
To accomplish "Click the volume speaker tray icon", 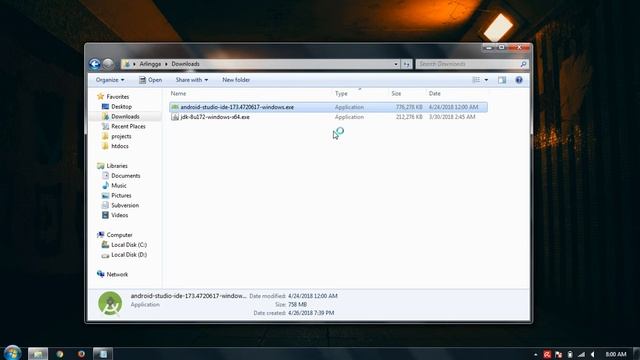I will click(x=593, y=354).
